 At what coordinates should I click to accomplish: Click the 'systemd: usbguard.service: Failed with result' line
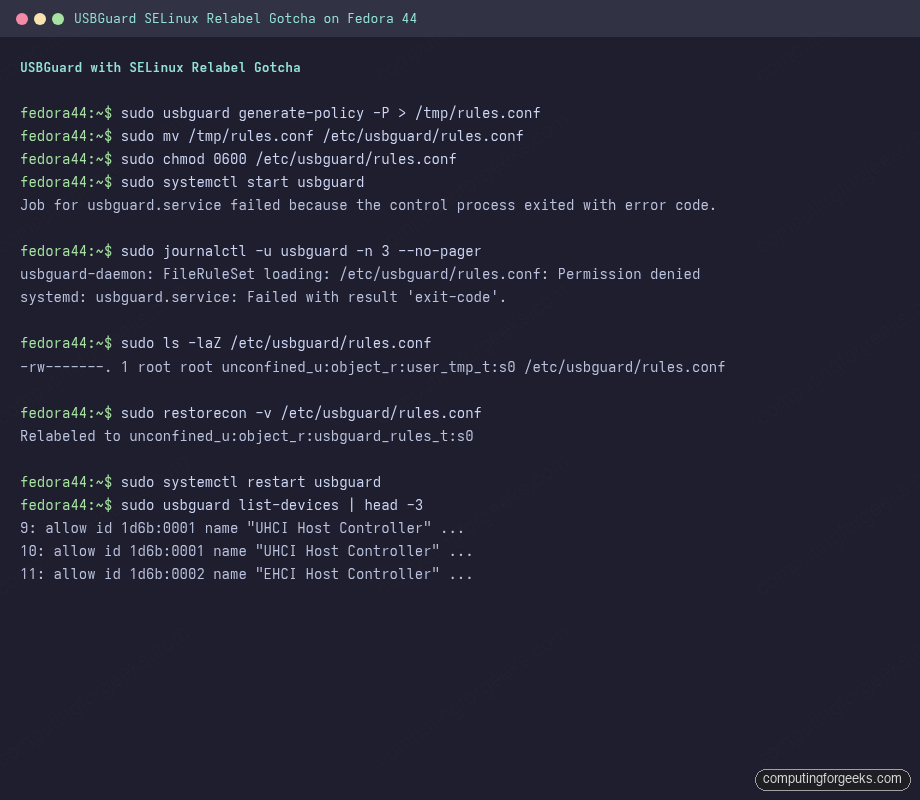pos(263,297)
